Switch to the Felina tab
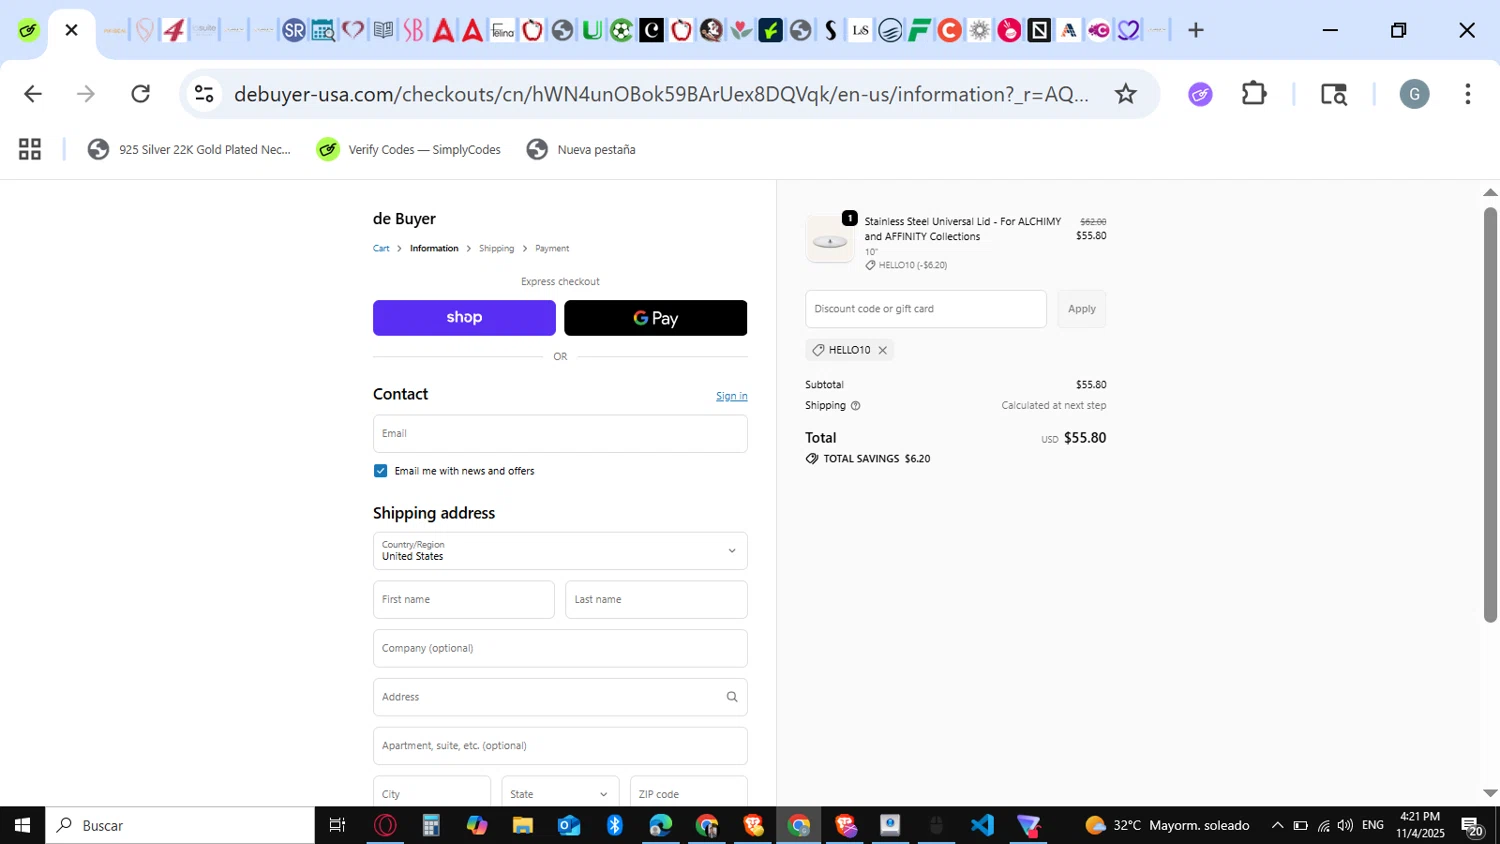The image size is (1500, 844). point(502,30)
